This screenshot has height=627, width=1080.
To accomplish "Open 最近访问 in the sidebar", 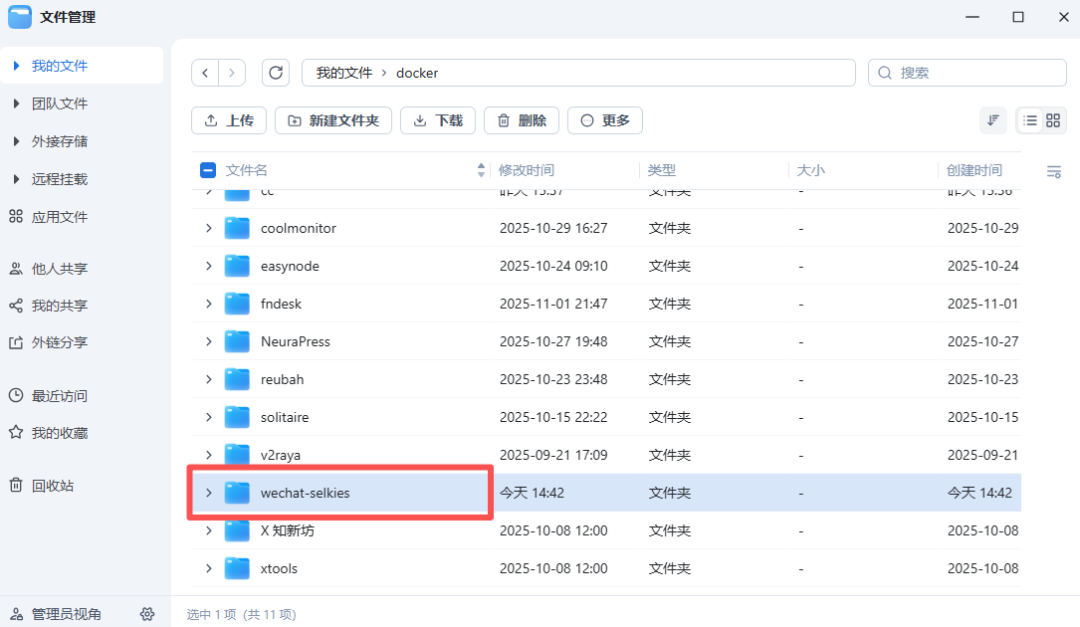I will click(59, 396).
